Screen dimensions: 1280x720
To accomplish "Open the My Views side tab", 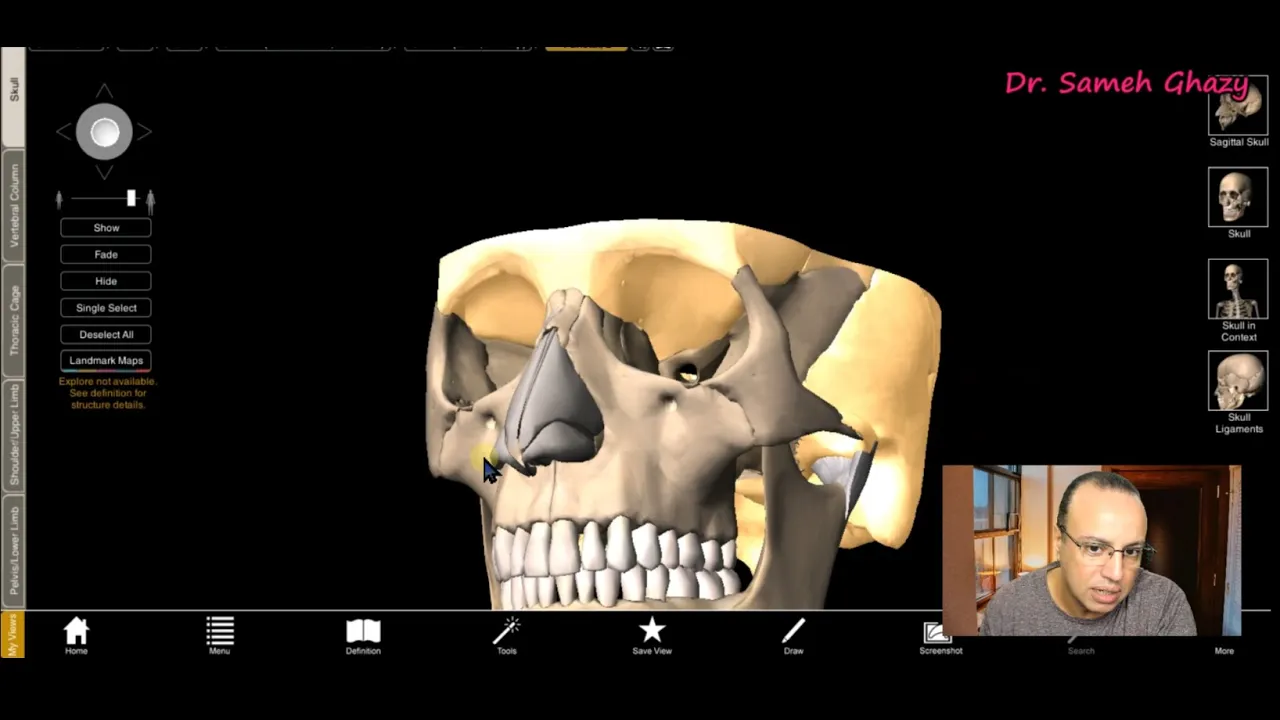I will point(12,634).
